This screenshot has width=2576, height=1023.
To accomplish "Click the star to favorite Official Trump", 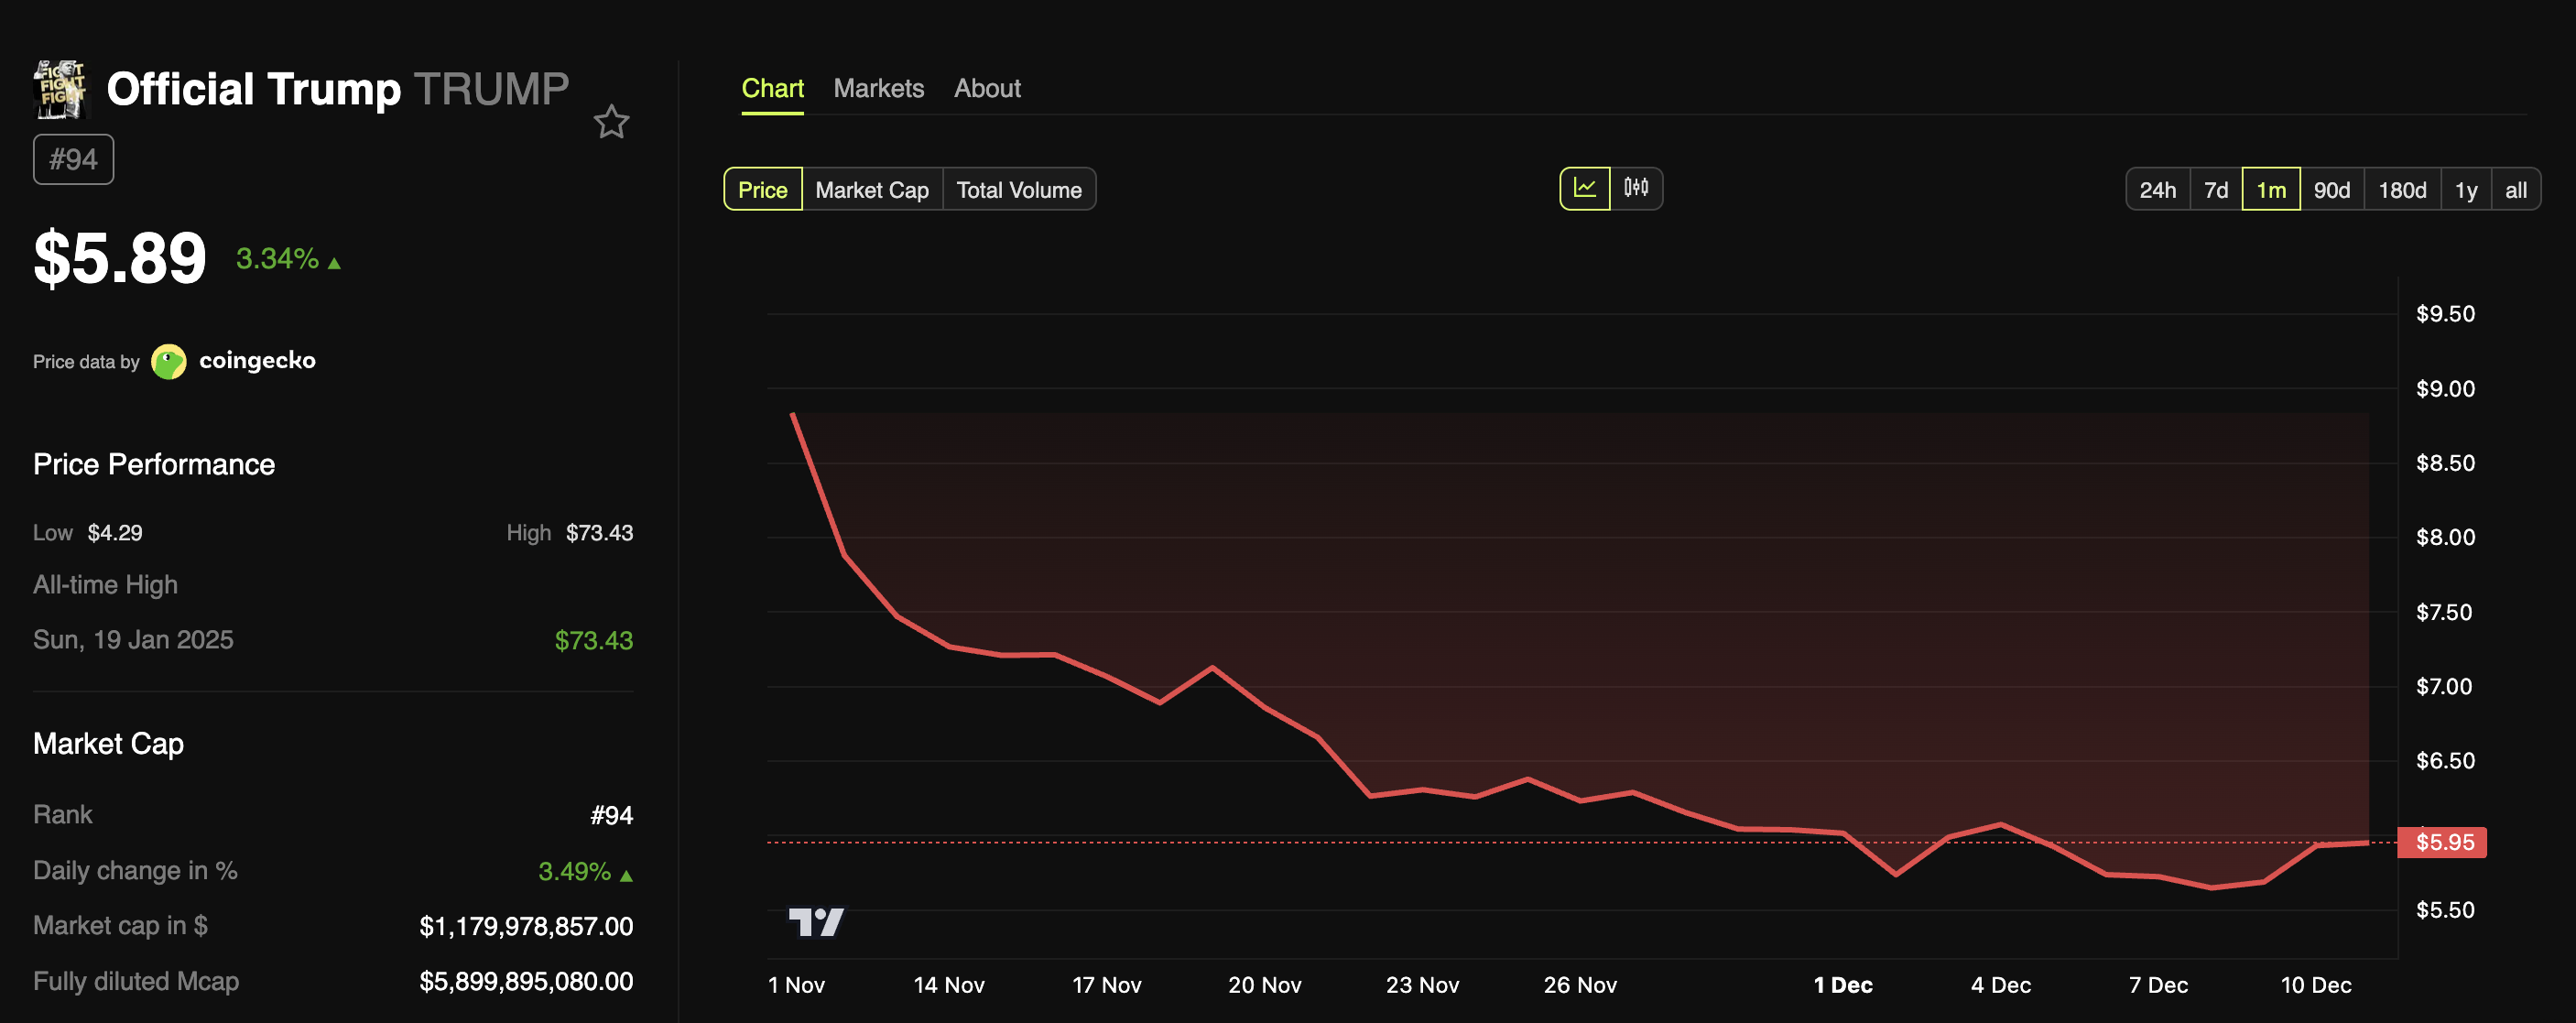I will [x=613, y=122].
